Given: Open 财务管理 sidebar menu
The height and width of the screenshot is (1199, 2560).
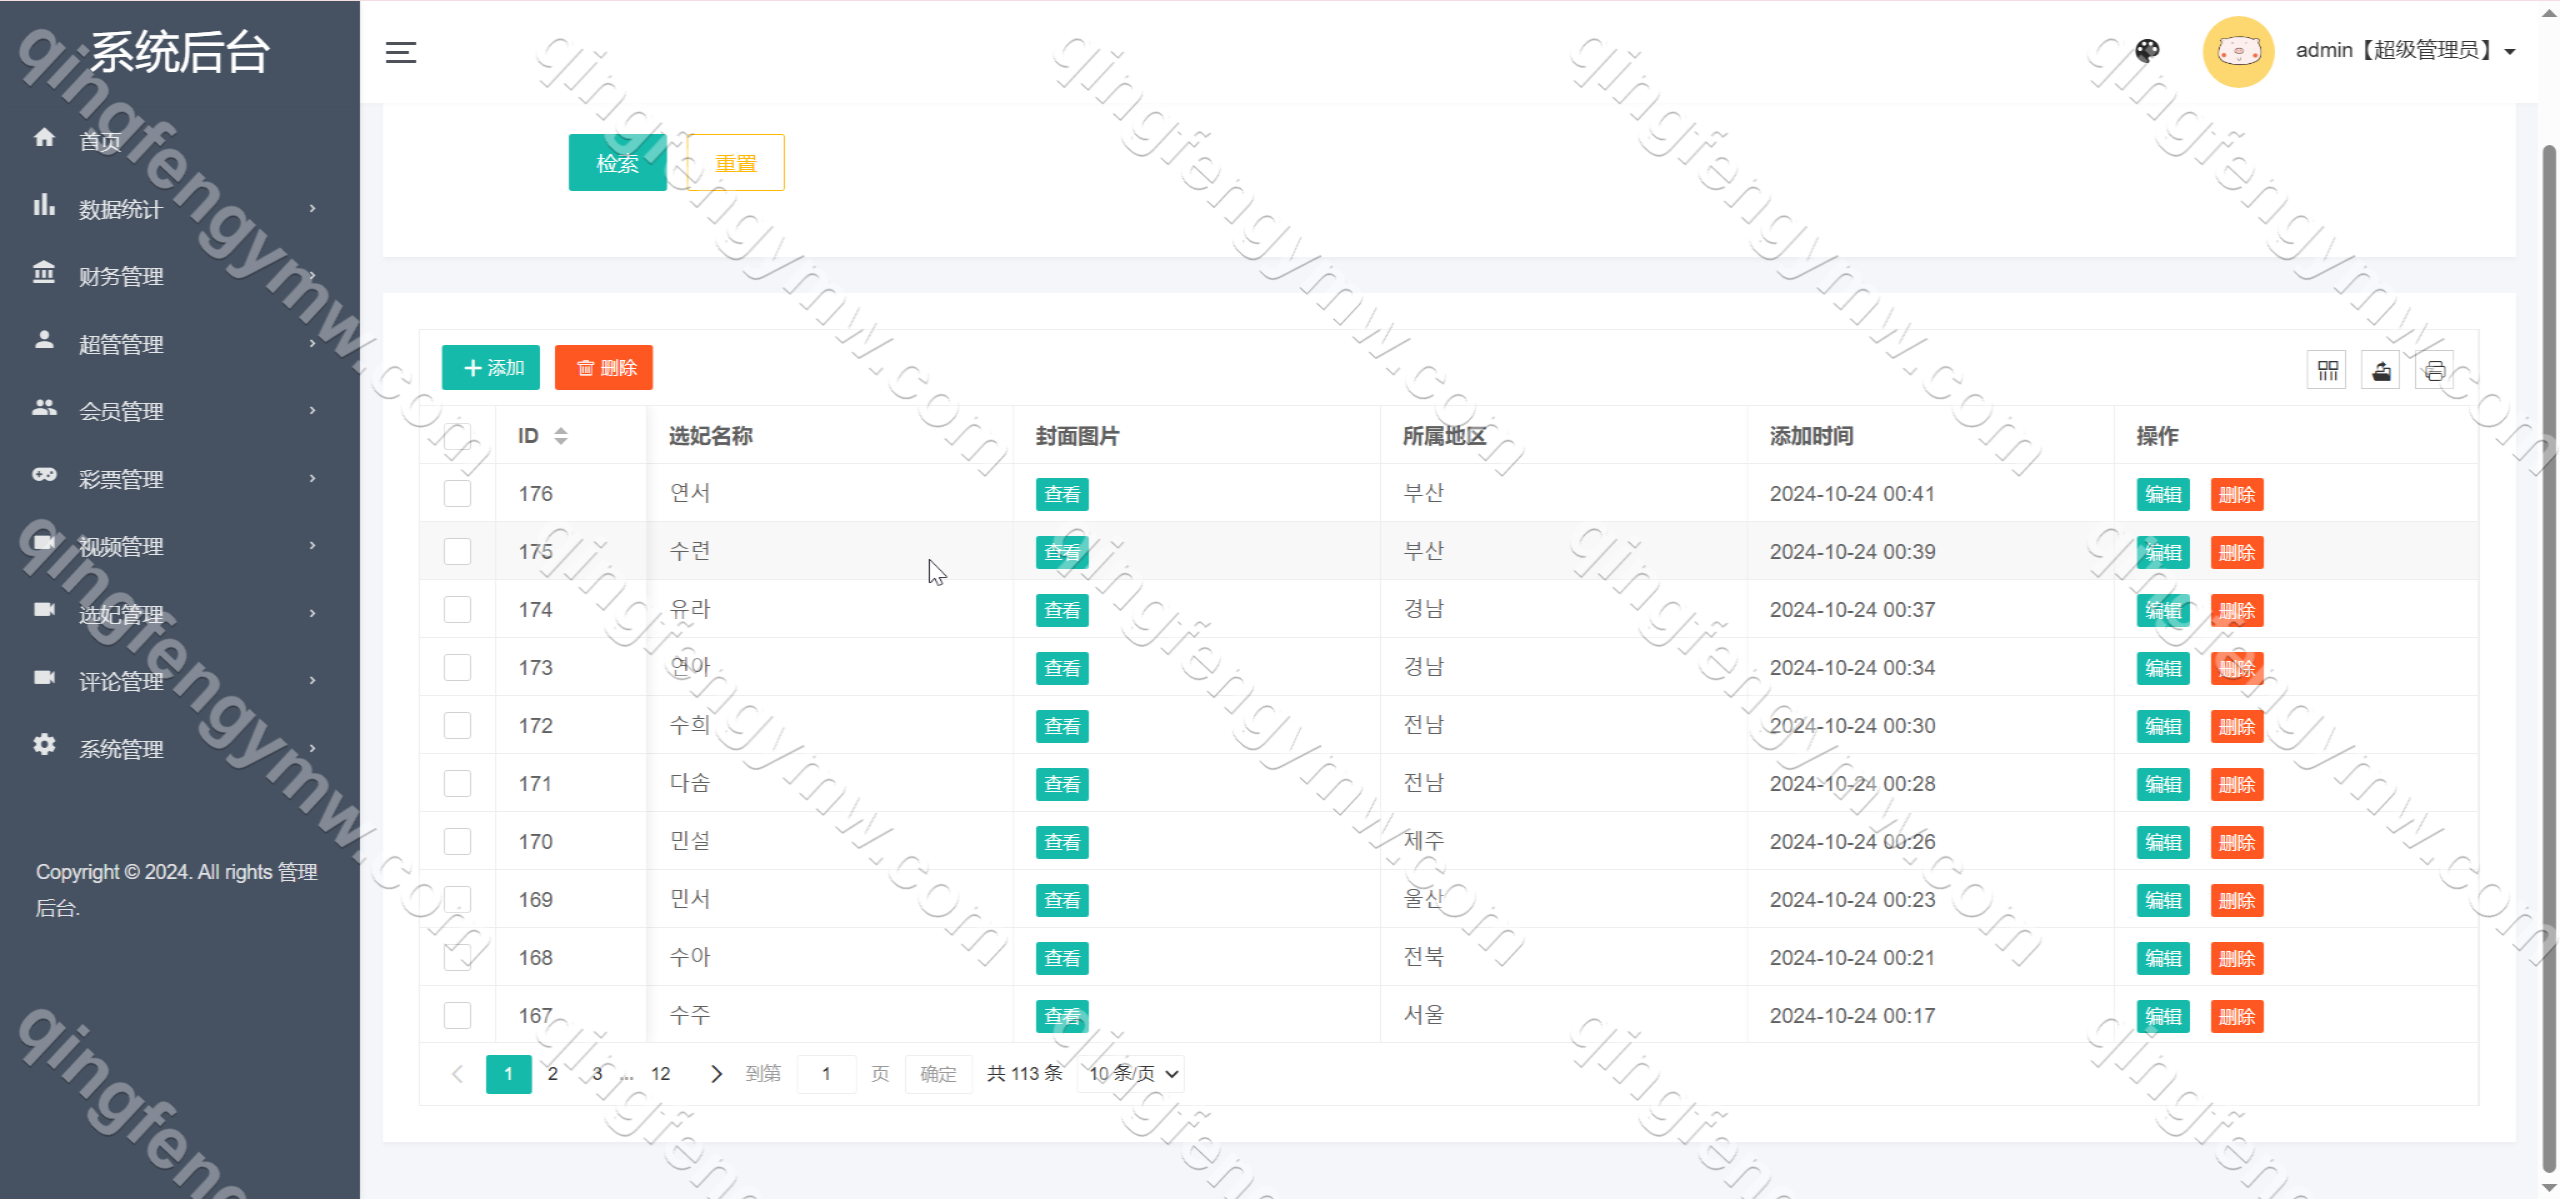Looking at the screenshot, I should pyautogui.click(x=121, y=276).
